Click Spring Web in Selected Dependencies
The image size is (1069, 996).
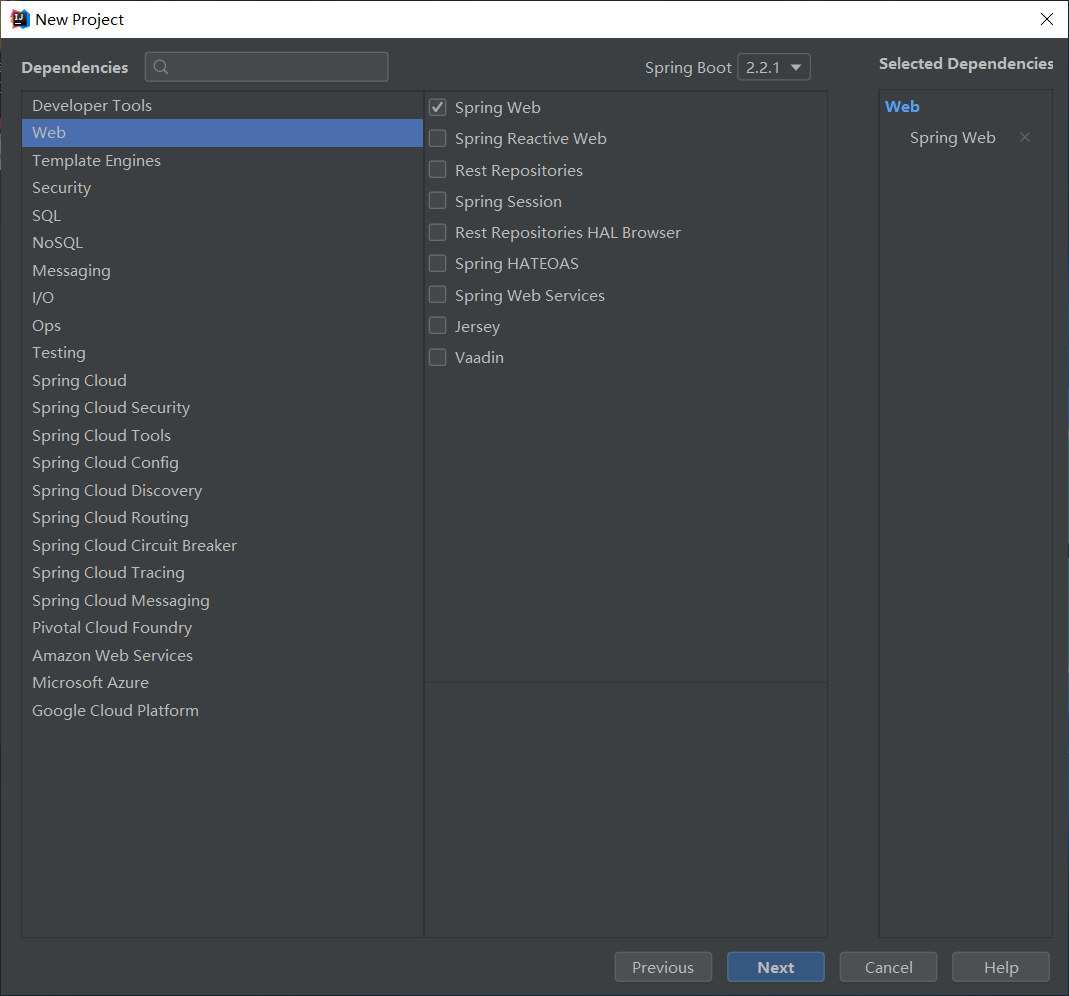point(952,138)
